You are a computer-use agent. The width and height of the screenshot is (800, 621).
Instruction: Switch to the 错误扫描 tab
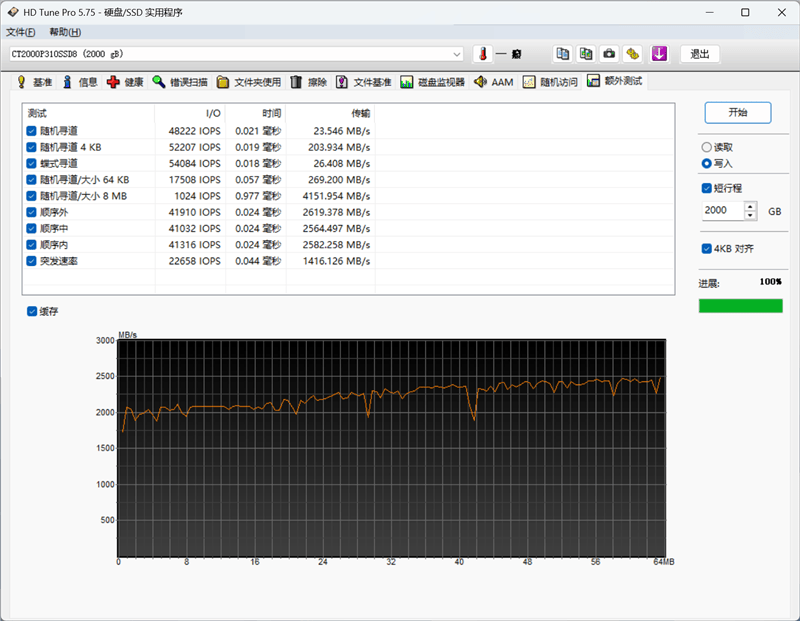pos(180,82)
